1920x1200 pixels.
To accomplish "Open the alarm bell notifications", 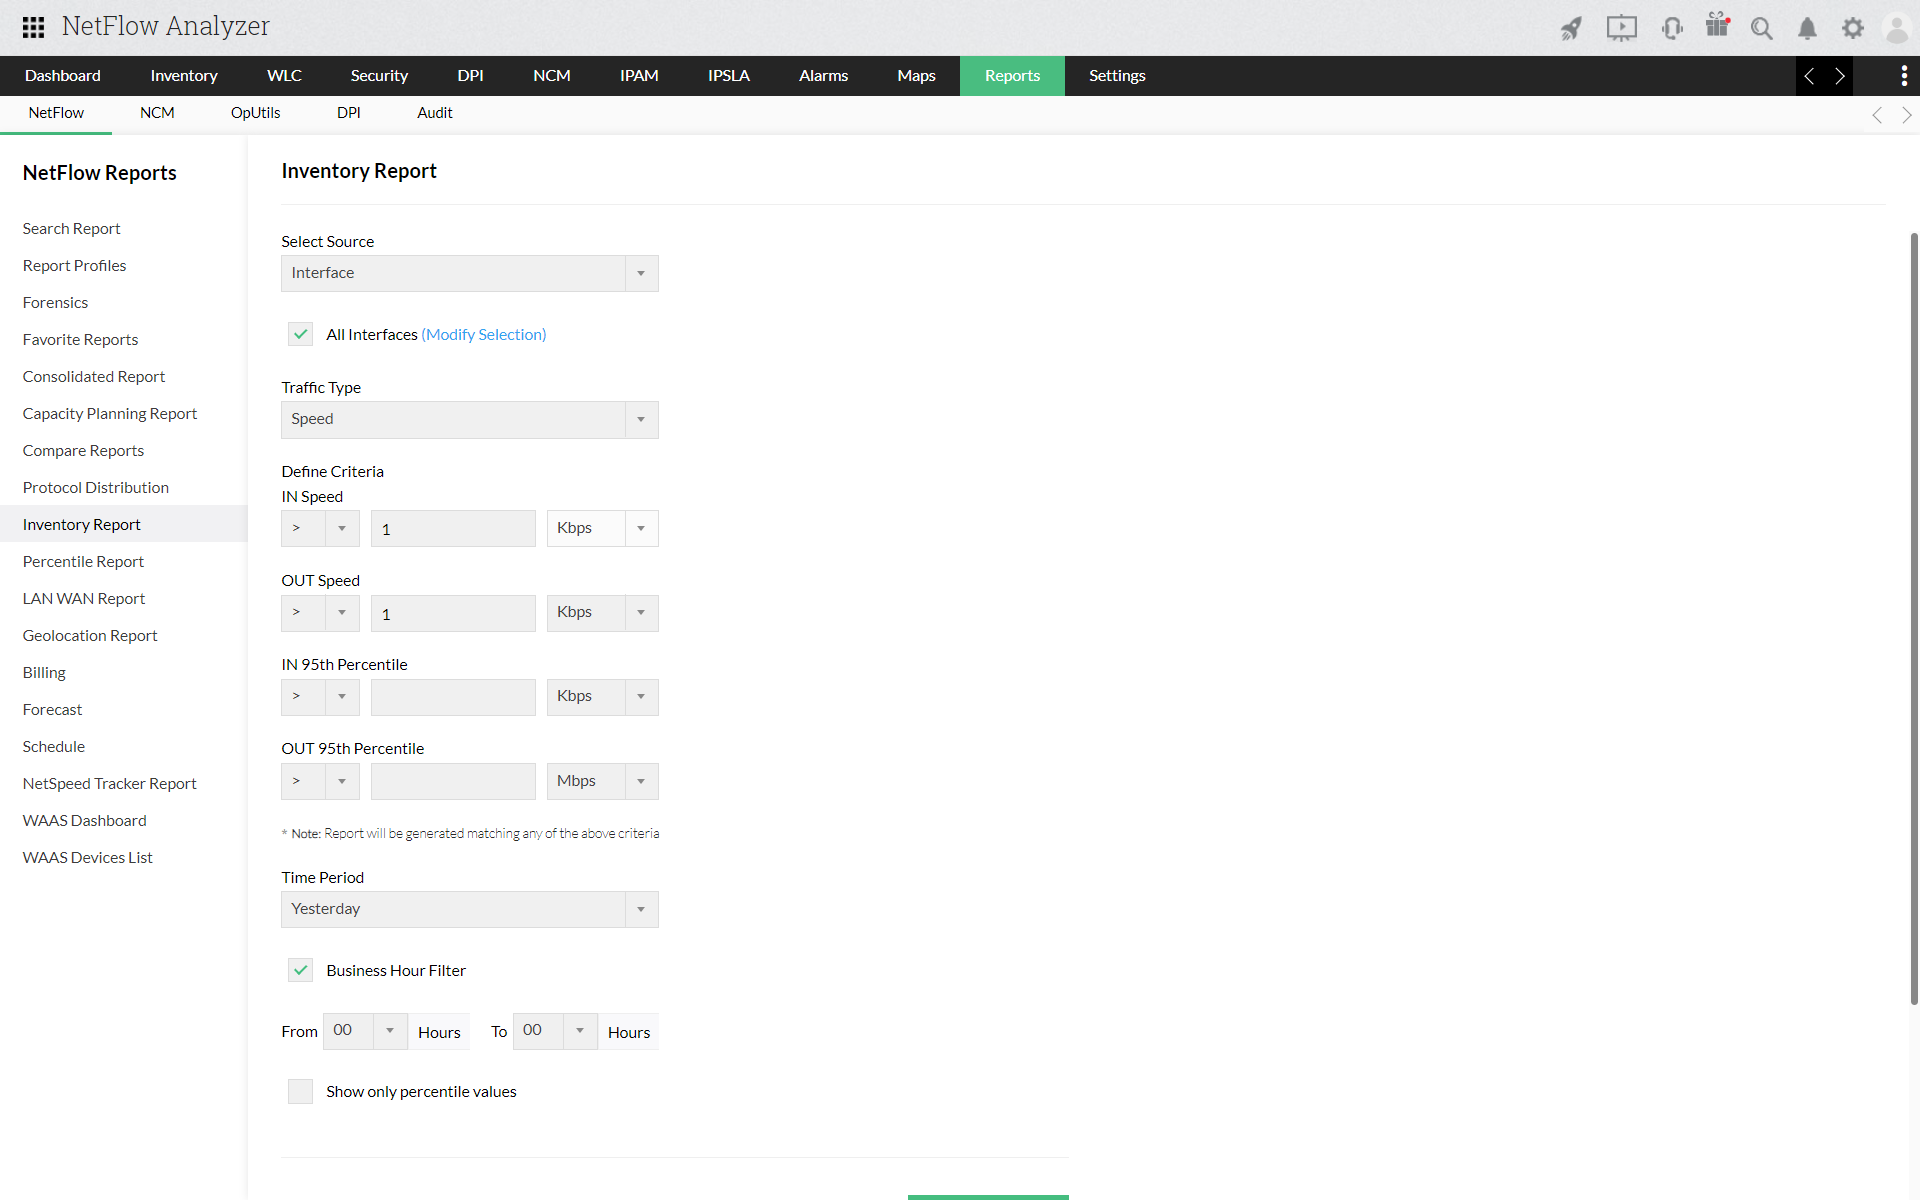I will [x=1807, y=28].
